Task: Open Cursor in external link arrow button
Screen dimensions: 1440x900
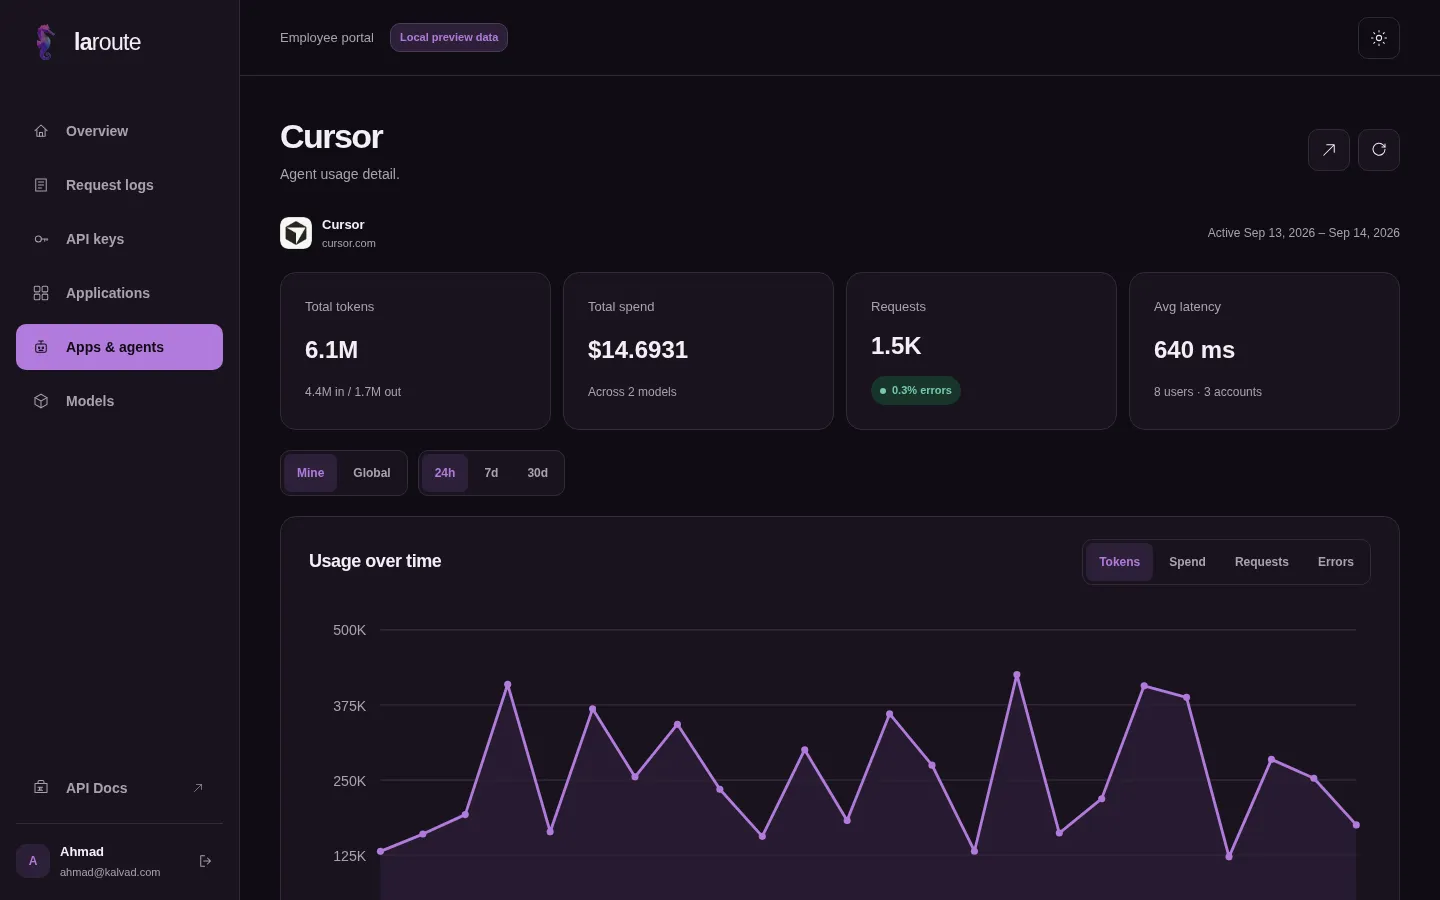Action: point(1329,150)
